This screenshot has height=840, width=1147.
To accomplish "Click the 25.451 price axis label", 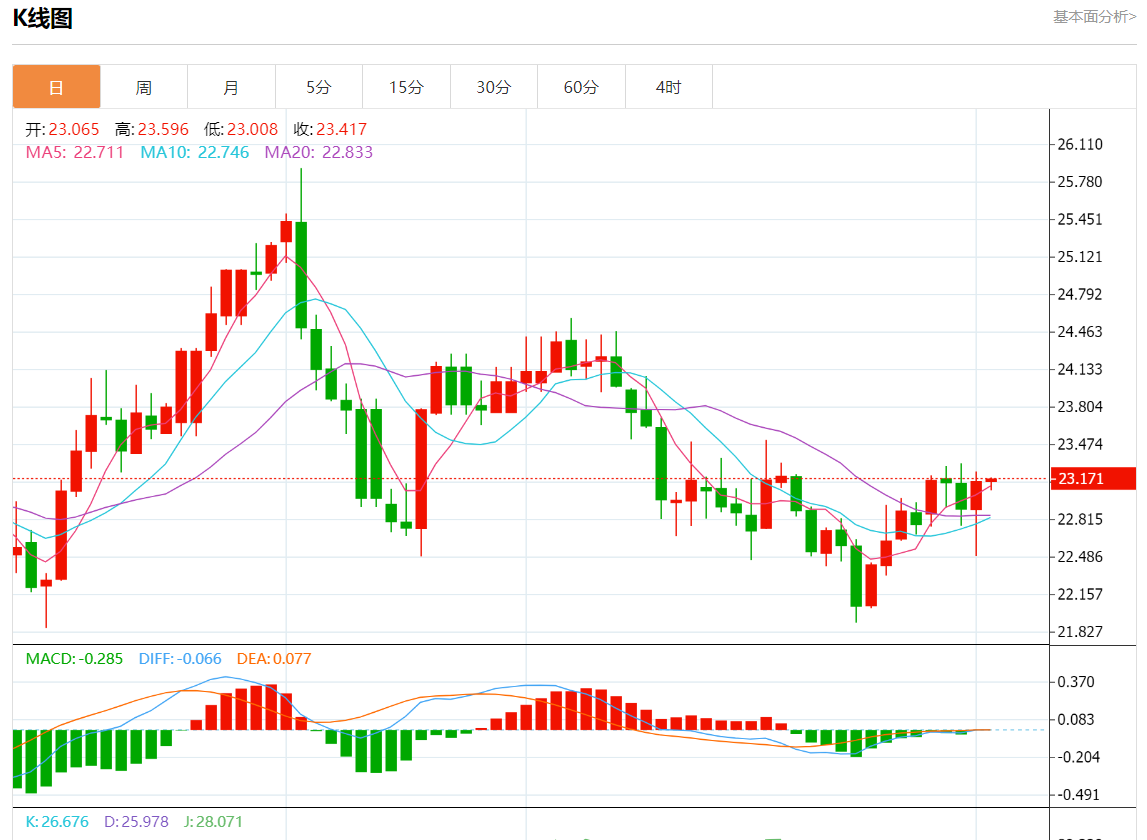I will coord(1080,220).
